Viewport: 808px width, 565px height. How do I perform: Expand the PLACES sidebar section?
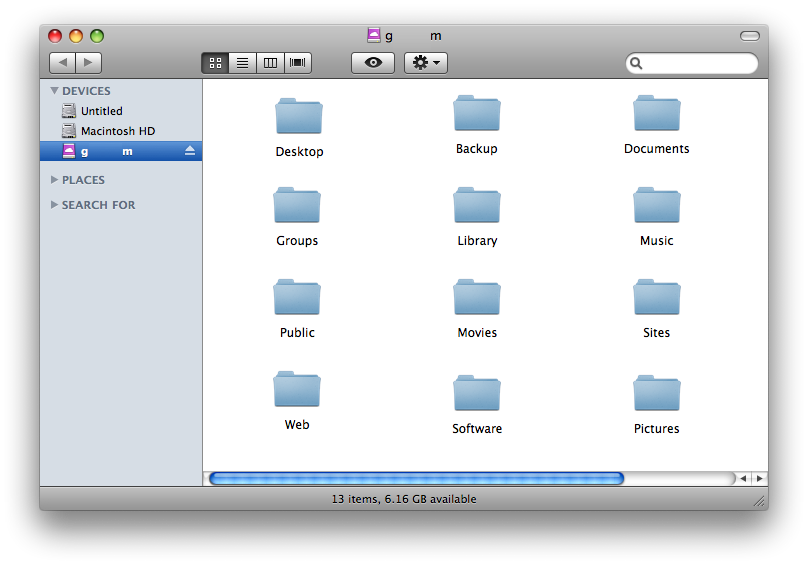(x=54, y=180)
